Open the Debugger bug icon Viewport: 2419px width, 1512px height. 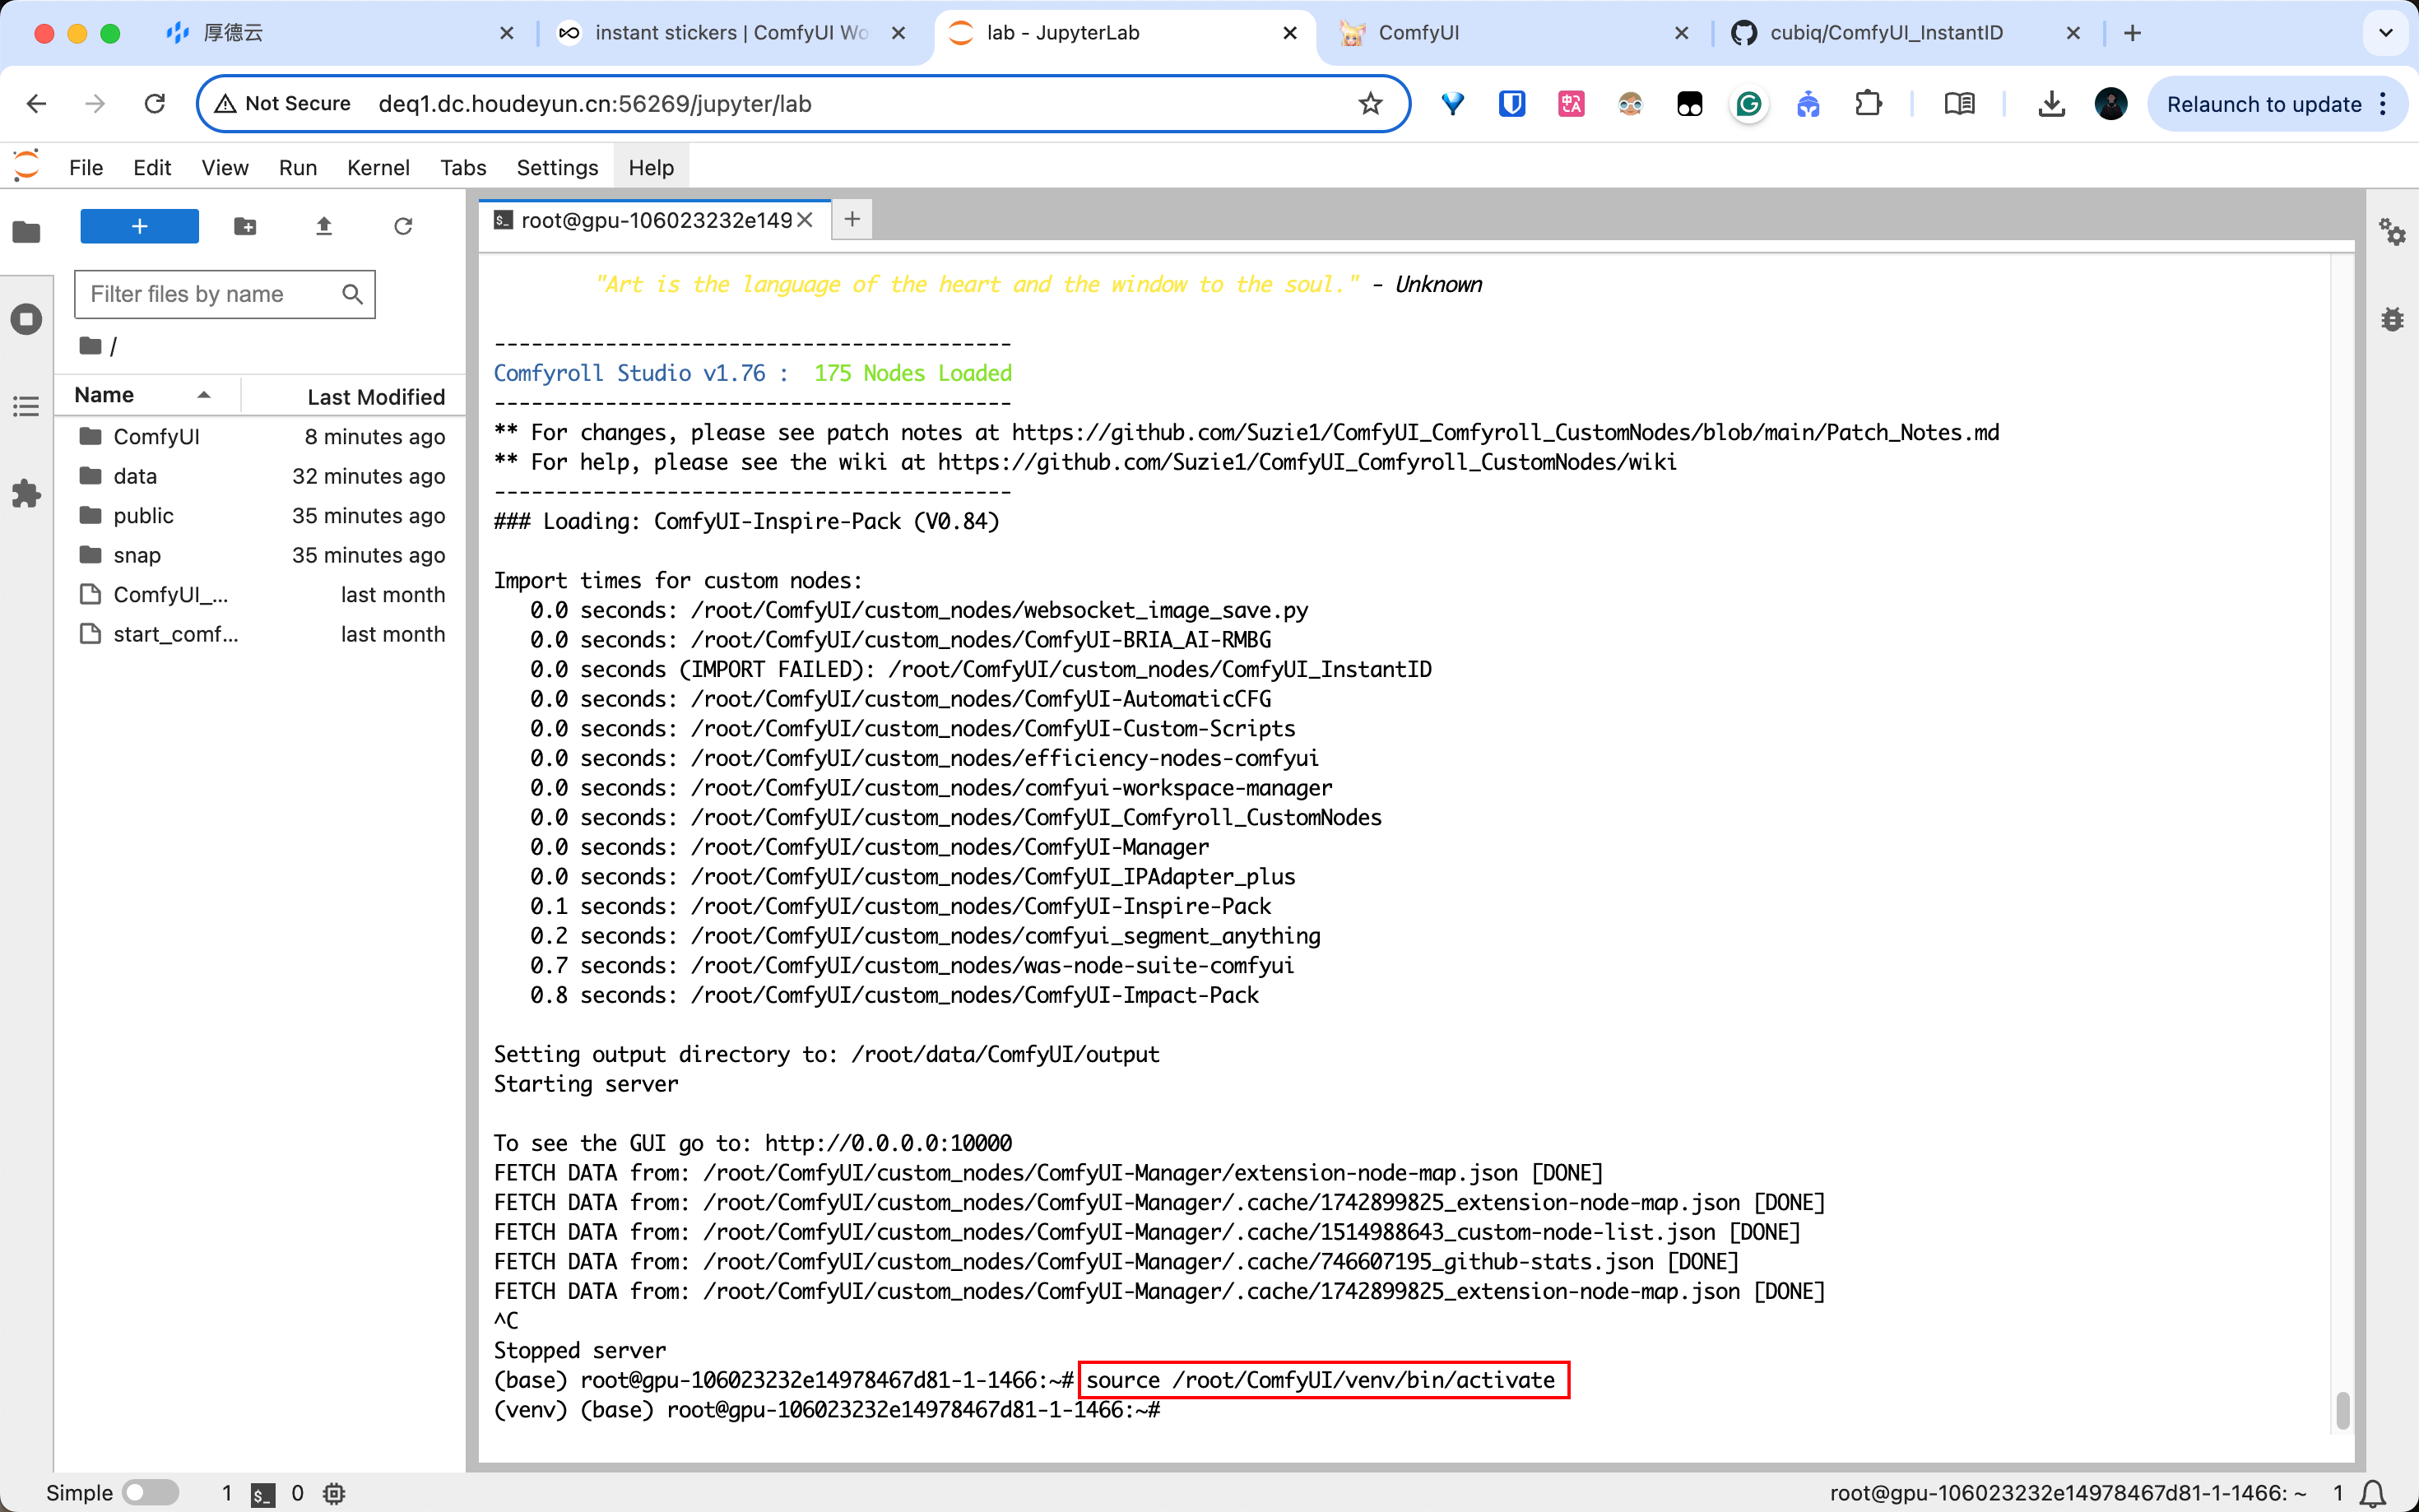pos(2392,320)
